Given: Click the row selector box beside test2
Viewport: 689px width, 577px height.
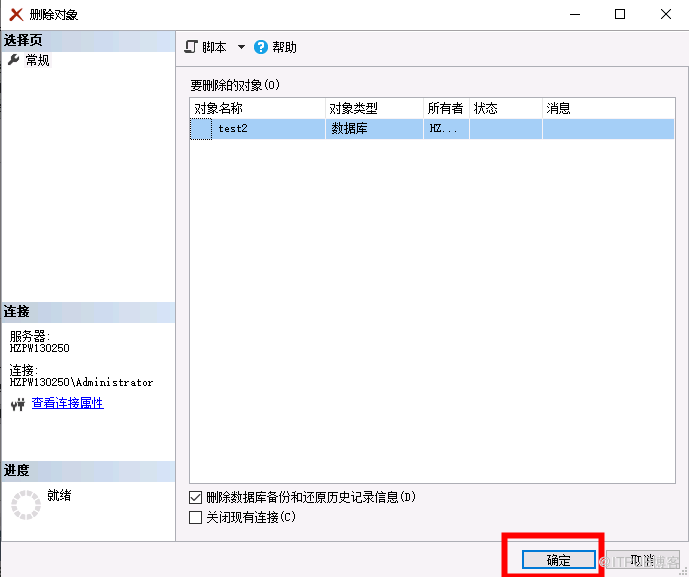Looking at the screenshot, I should pyautogui.click(x=201, y=129).
